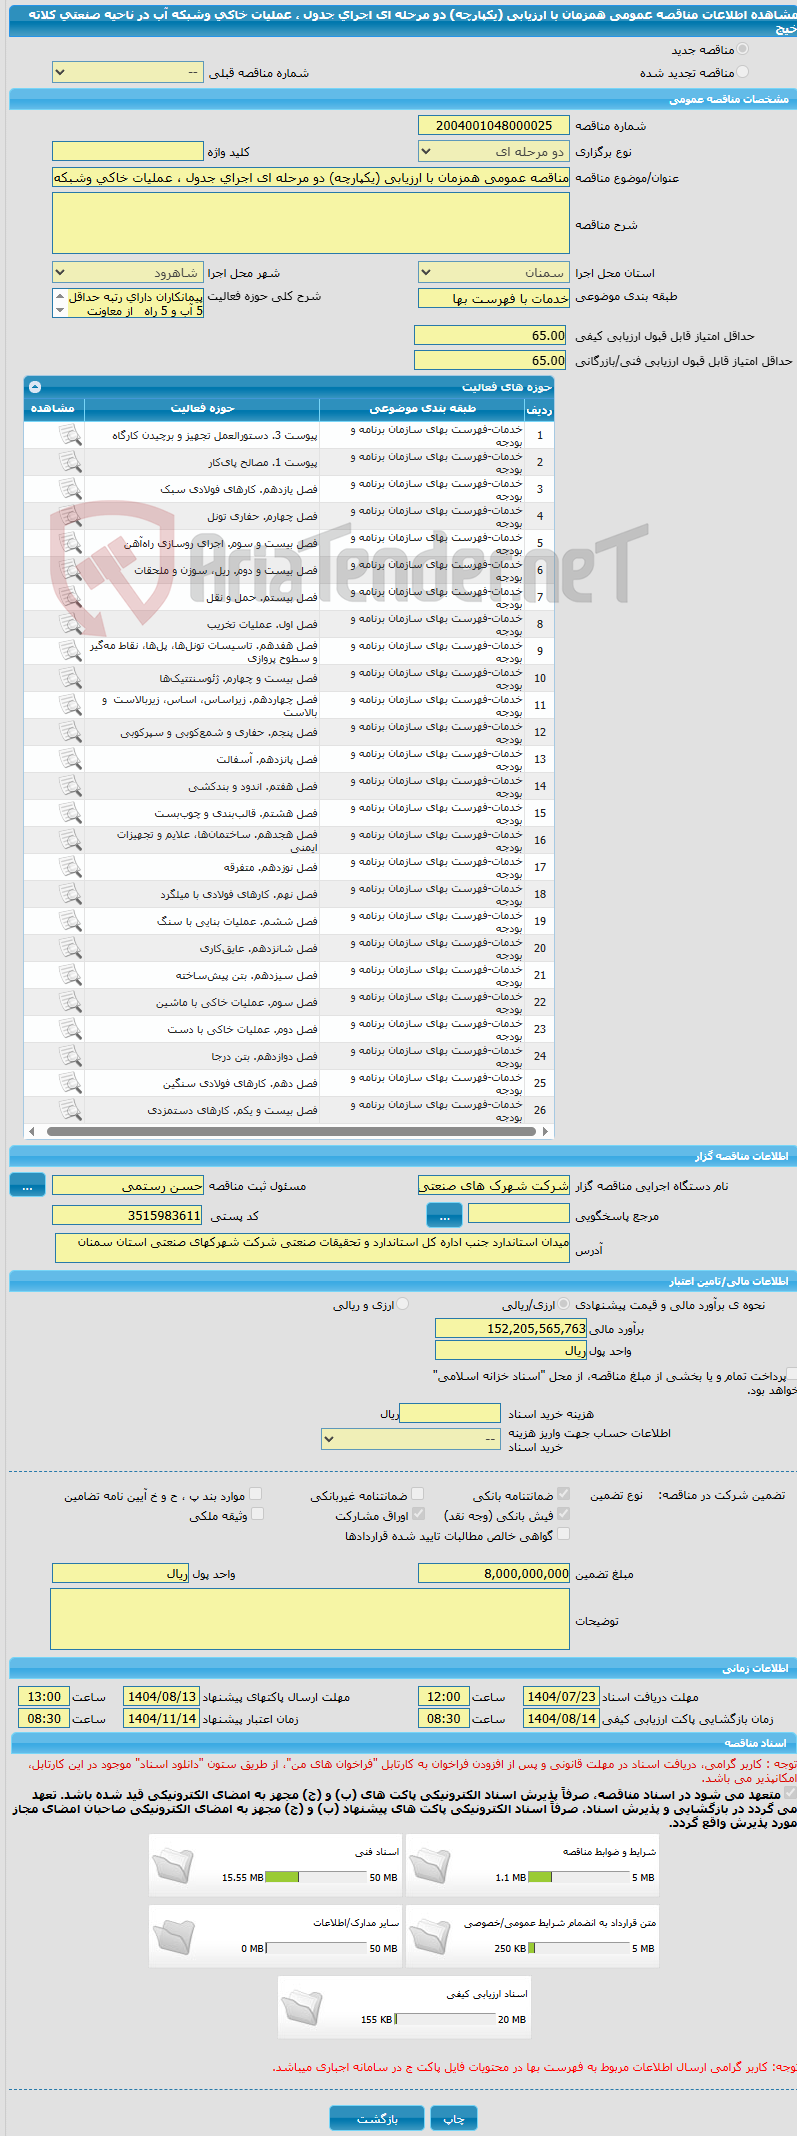Open view icon for row 10
Image resolution: width=797 pixels, height=2136 pixels.
tap(69, 678)
